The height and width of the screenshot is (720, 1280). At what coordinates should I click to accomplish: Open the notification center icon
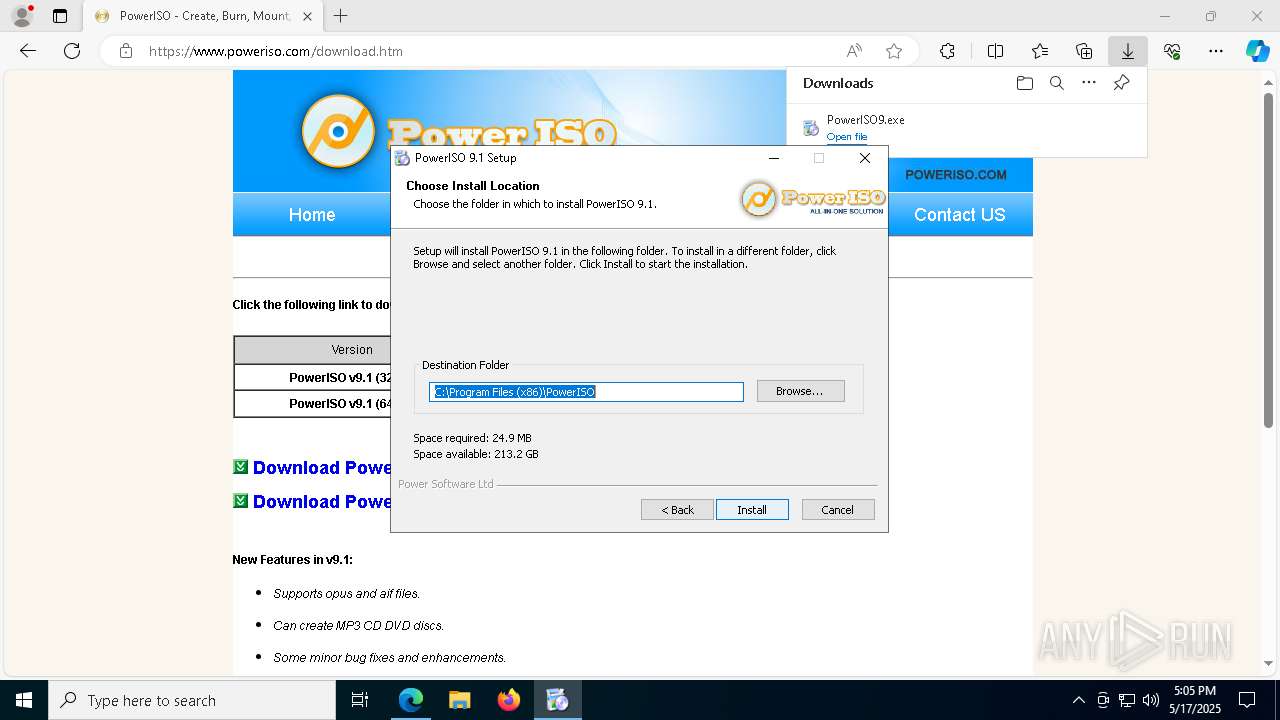click(1247, 700)
